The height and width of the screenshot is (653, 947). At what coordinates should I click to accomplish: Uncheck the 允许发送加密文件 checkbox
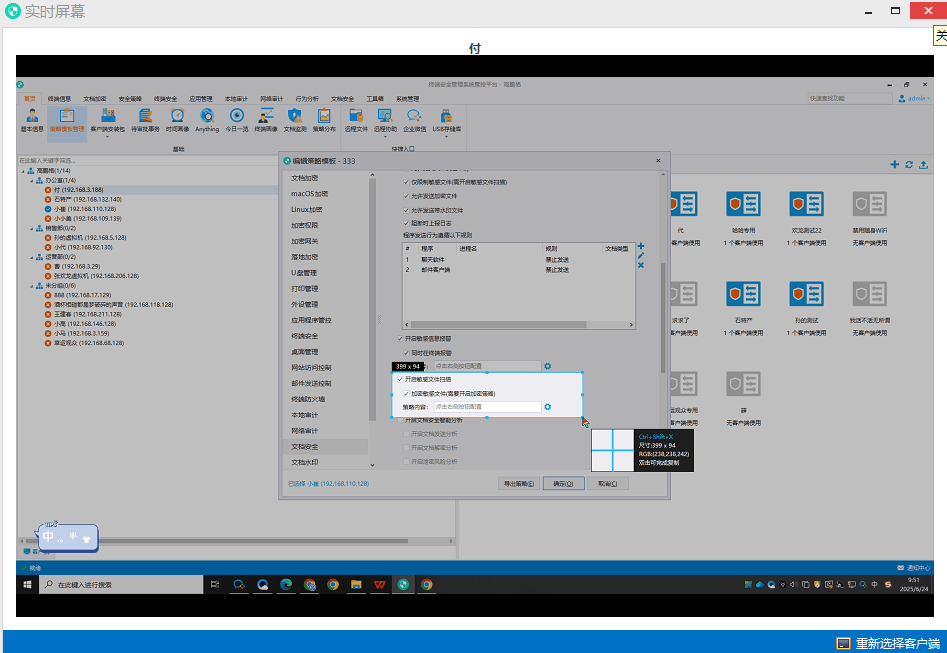pos(405,197)
